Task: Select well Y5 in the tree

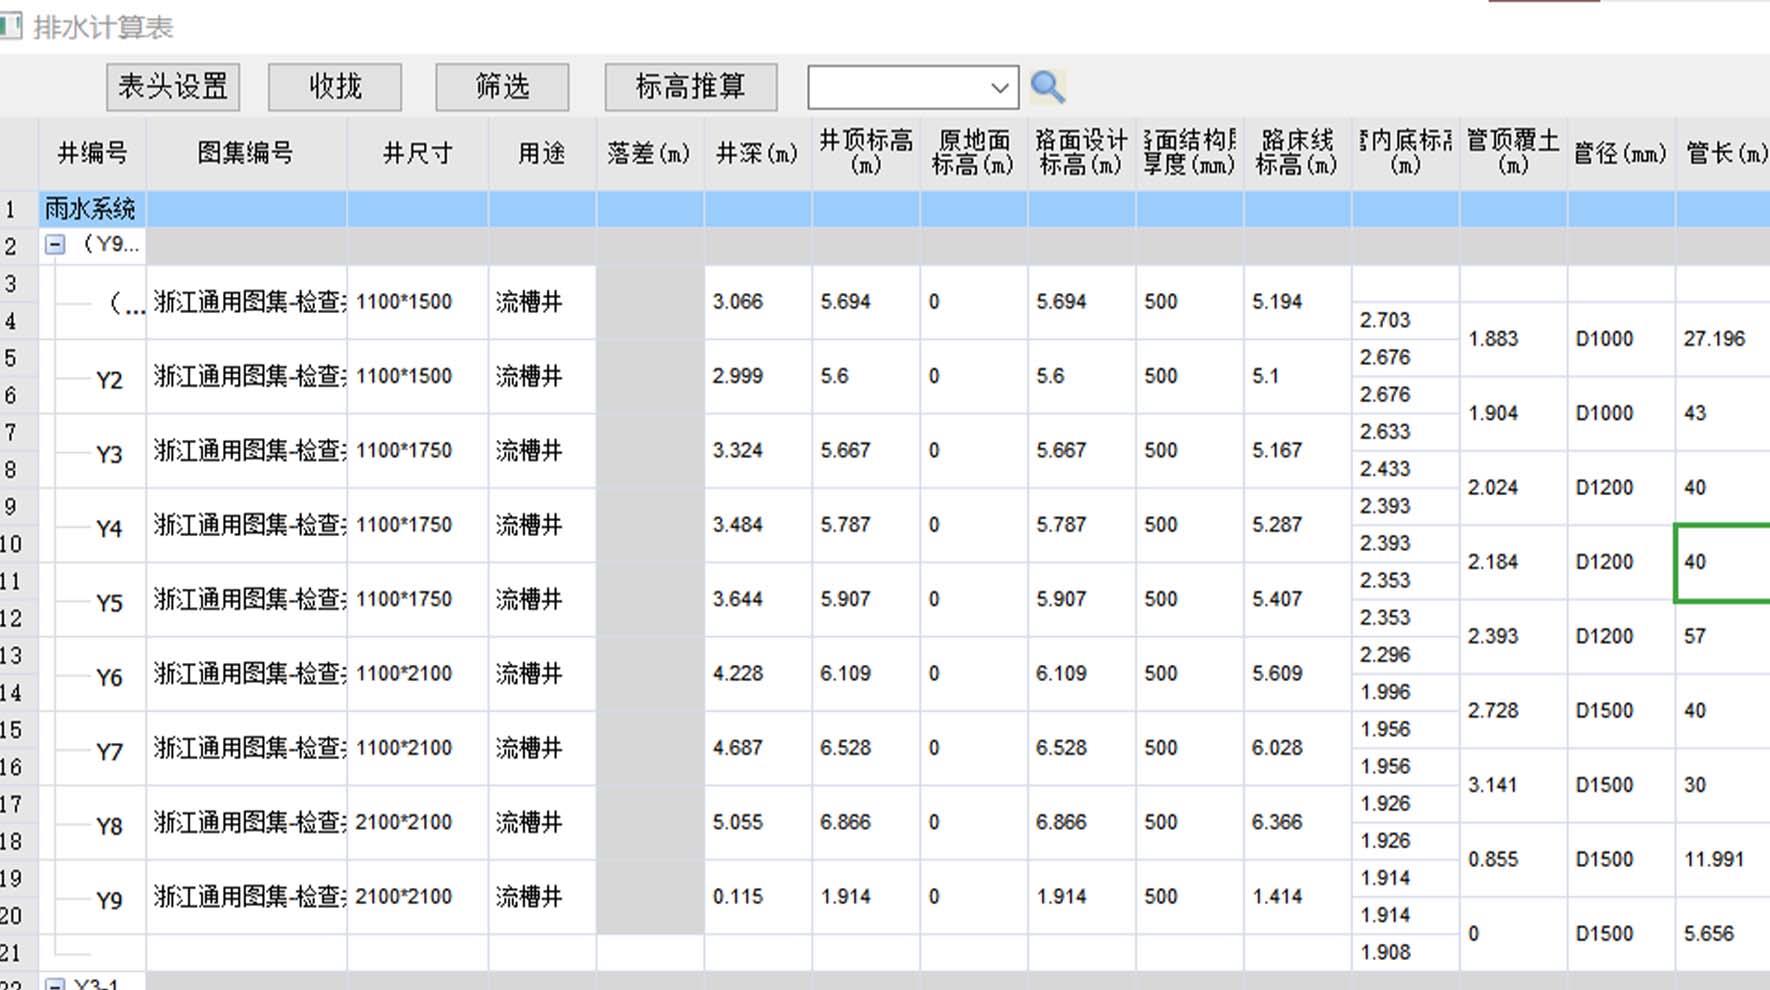Action: click(109, 603)
